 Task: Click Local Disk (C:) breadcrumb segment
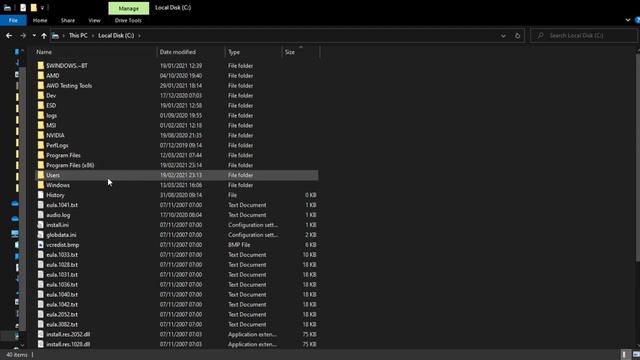pos(116,36)
